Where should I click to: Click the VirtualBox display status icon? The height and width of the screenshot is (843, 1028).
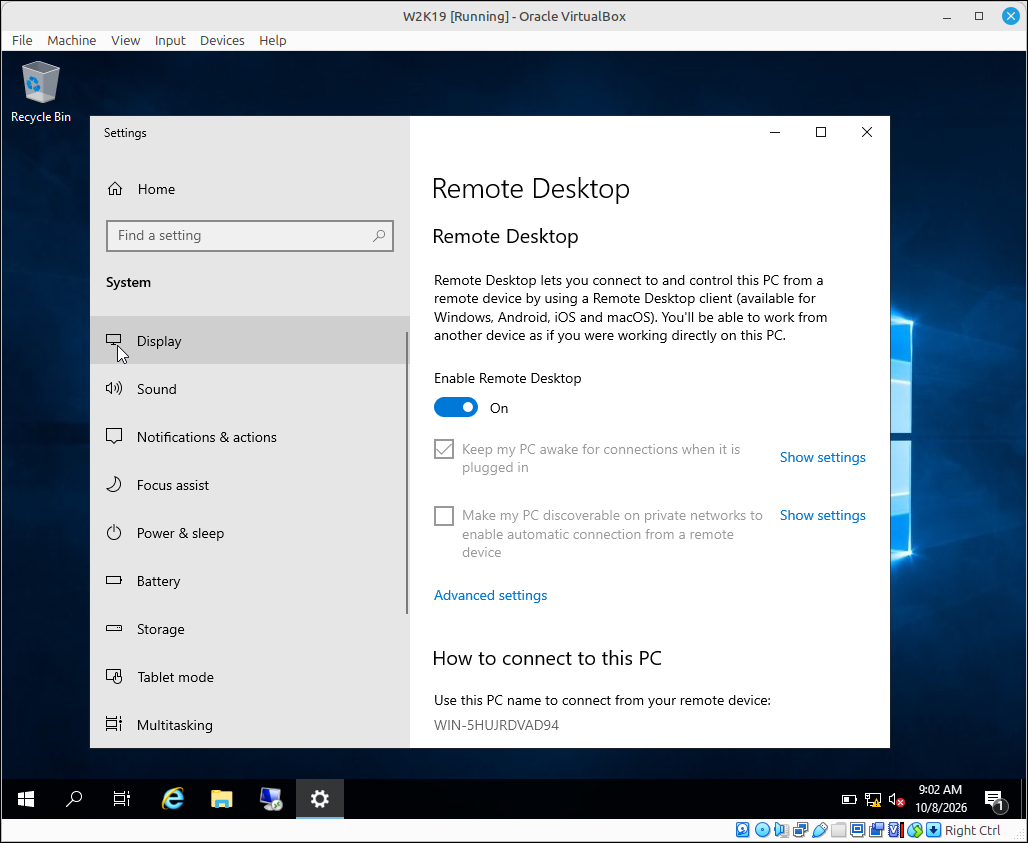coord(858,830)
